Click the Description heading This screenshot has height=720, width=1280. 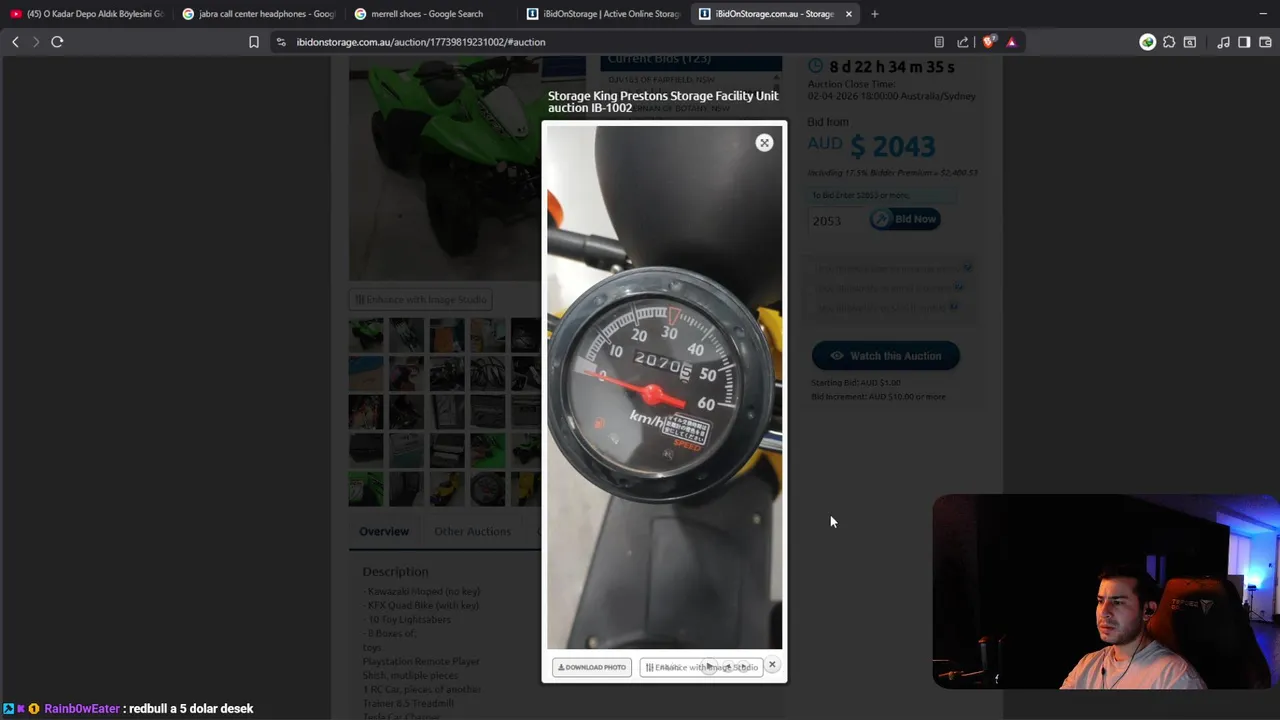pos(395,572)
